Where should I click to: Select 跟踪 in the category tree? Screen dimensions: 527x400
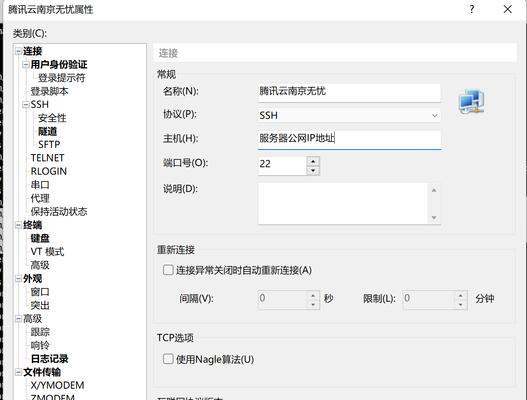pos(40,332)
